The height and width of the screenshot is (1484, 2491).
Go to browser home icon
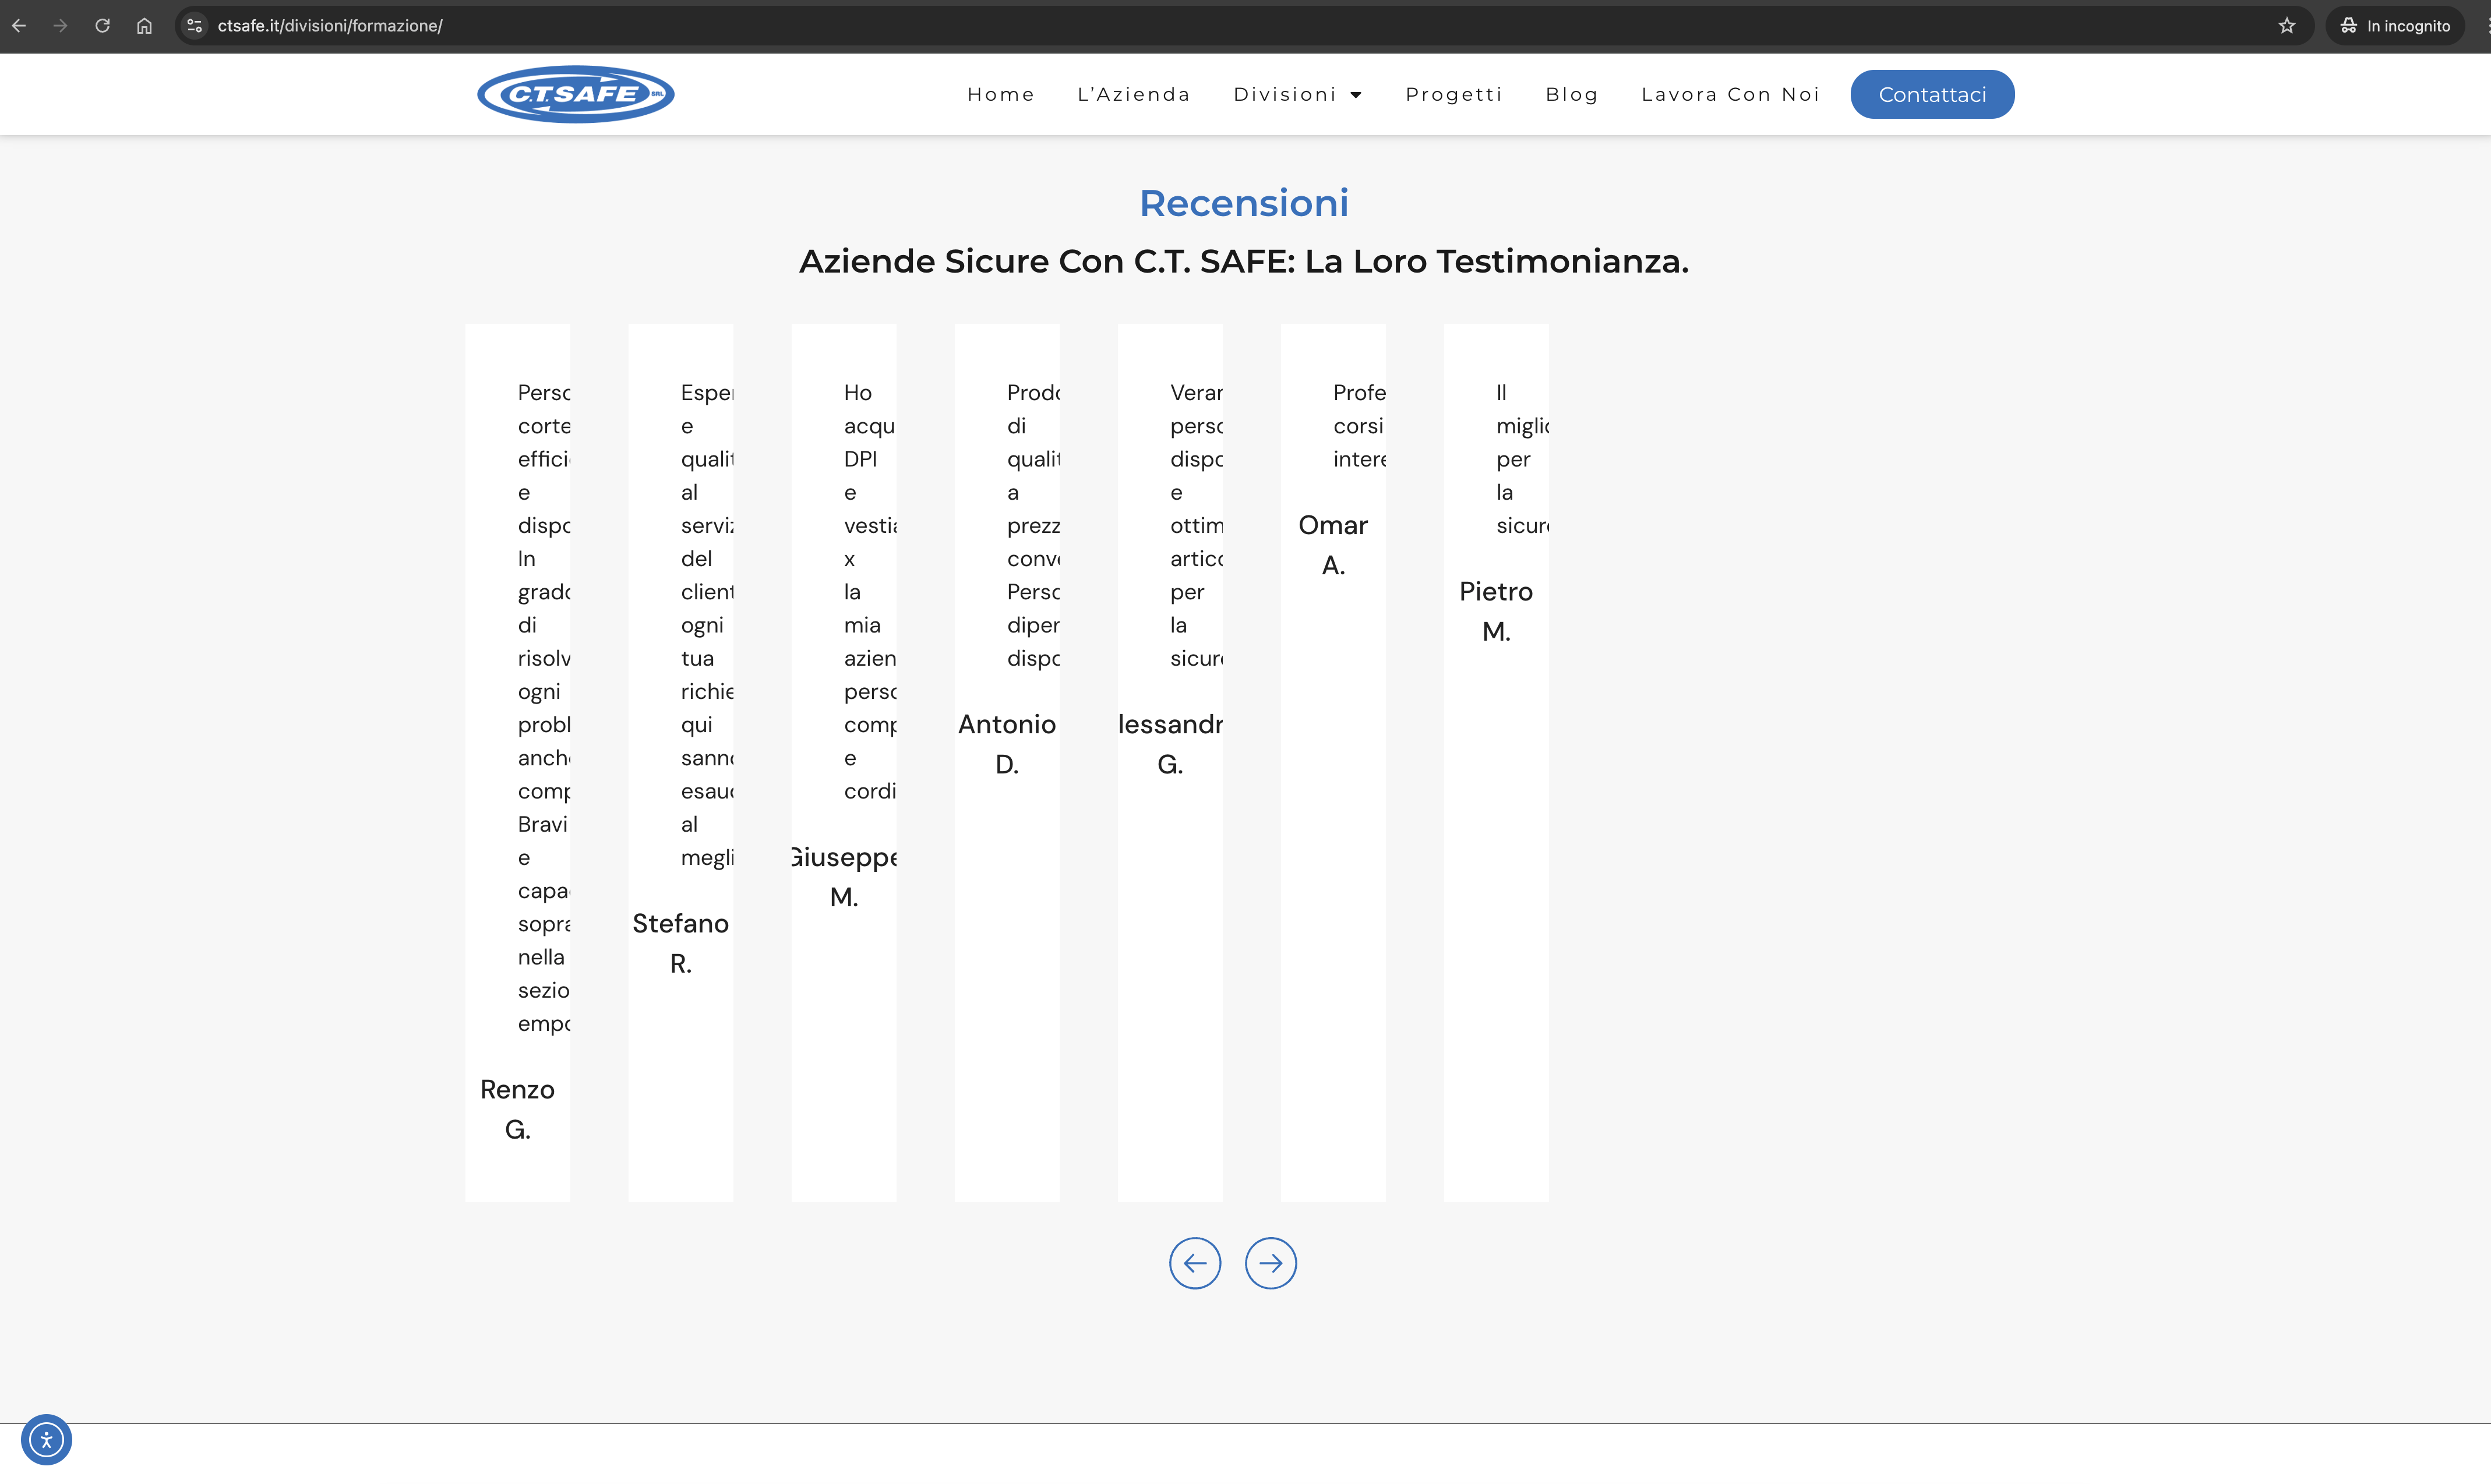(x=144, y=26)
